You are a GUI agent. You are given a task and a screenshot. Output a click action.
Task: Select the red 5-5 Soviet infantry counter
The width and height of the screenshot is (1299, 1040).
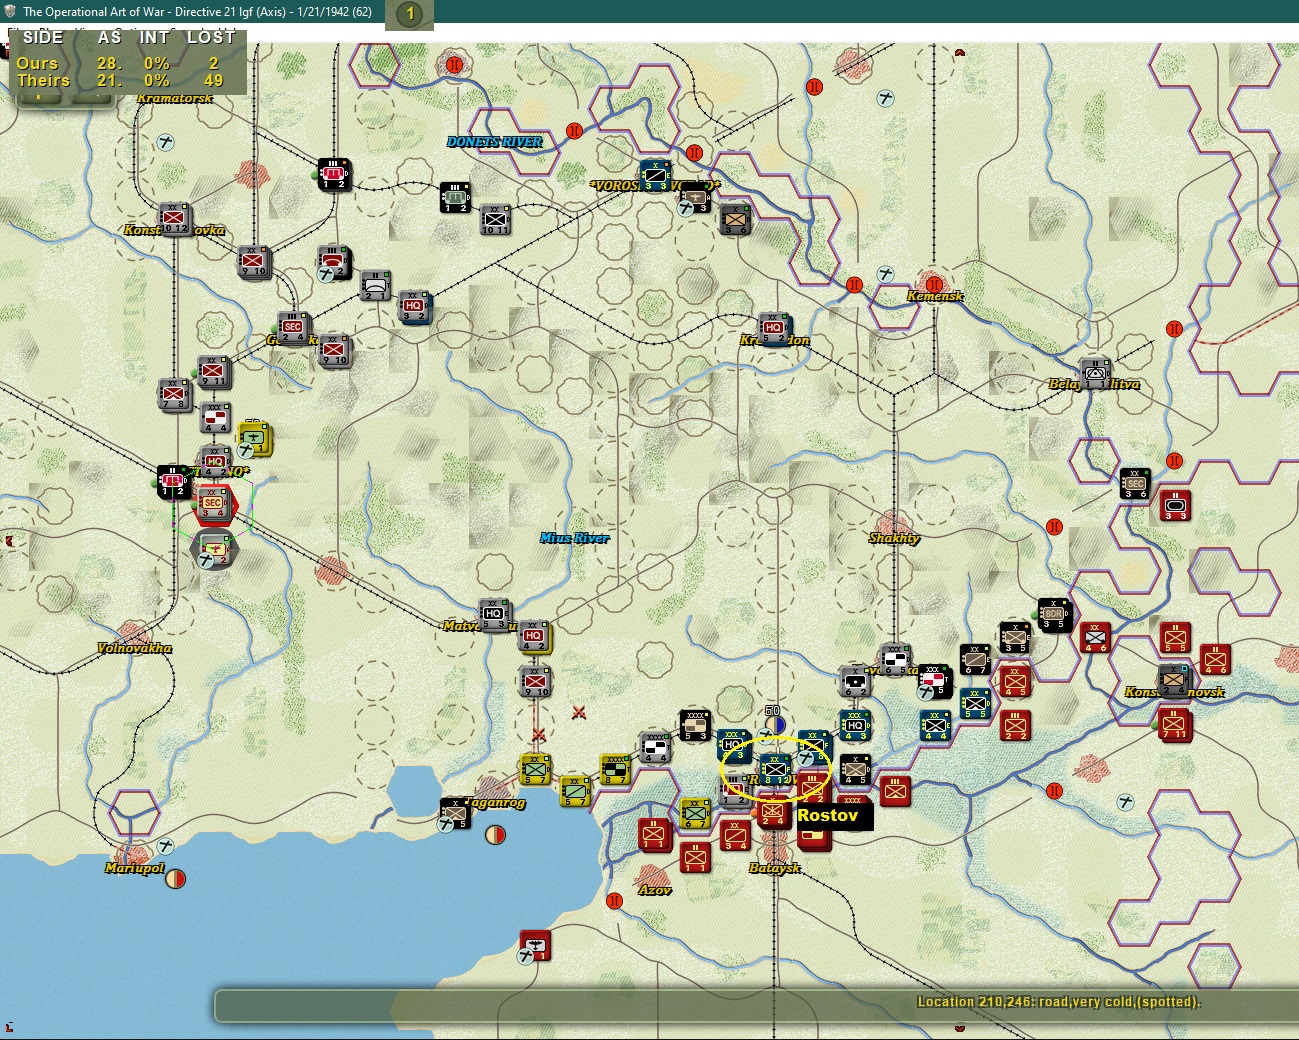click(x=1175, y=637)
